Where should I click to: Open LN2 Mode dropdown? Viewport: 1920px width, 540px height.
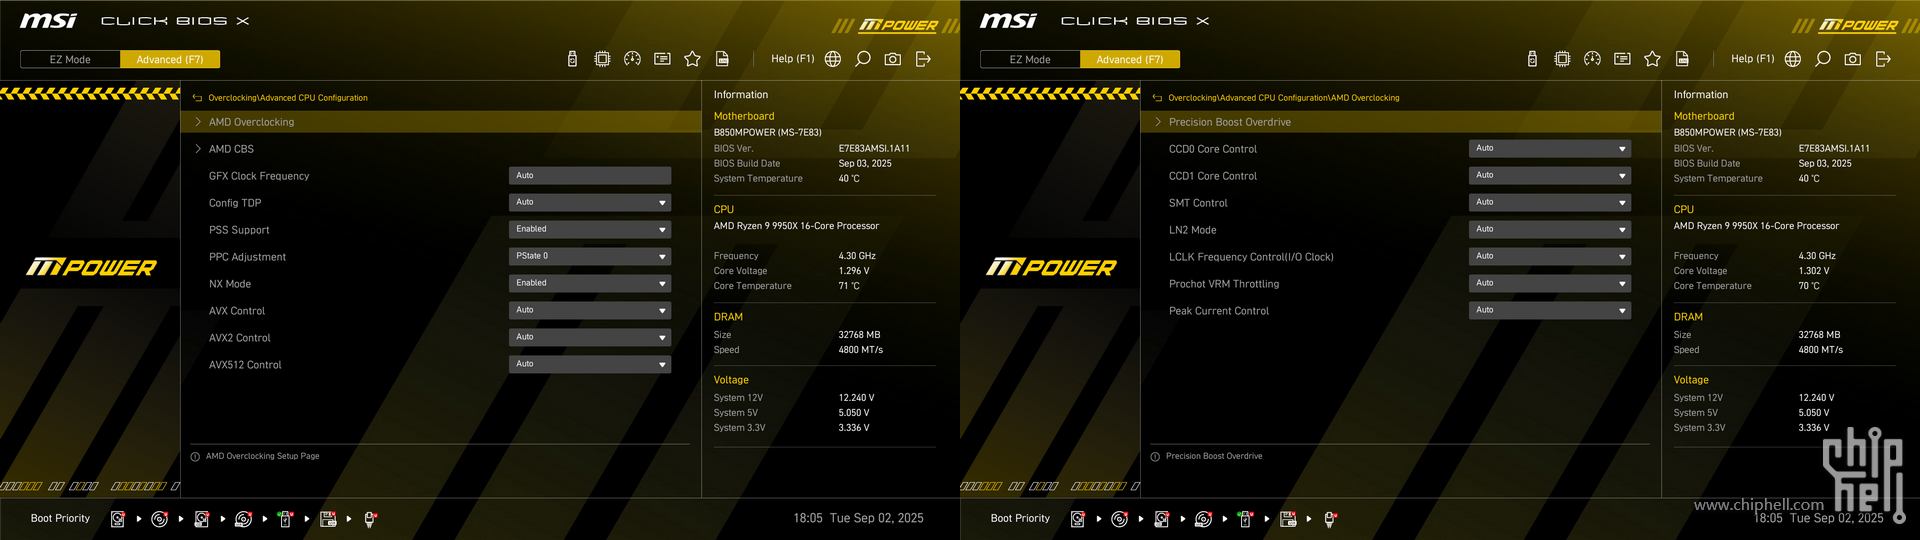click(x=1550, y=229)
